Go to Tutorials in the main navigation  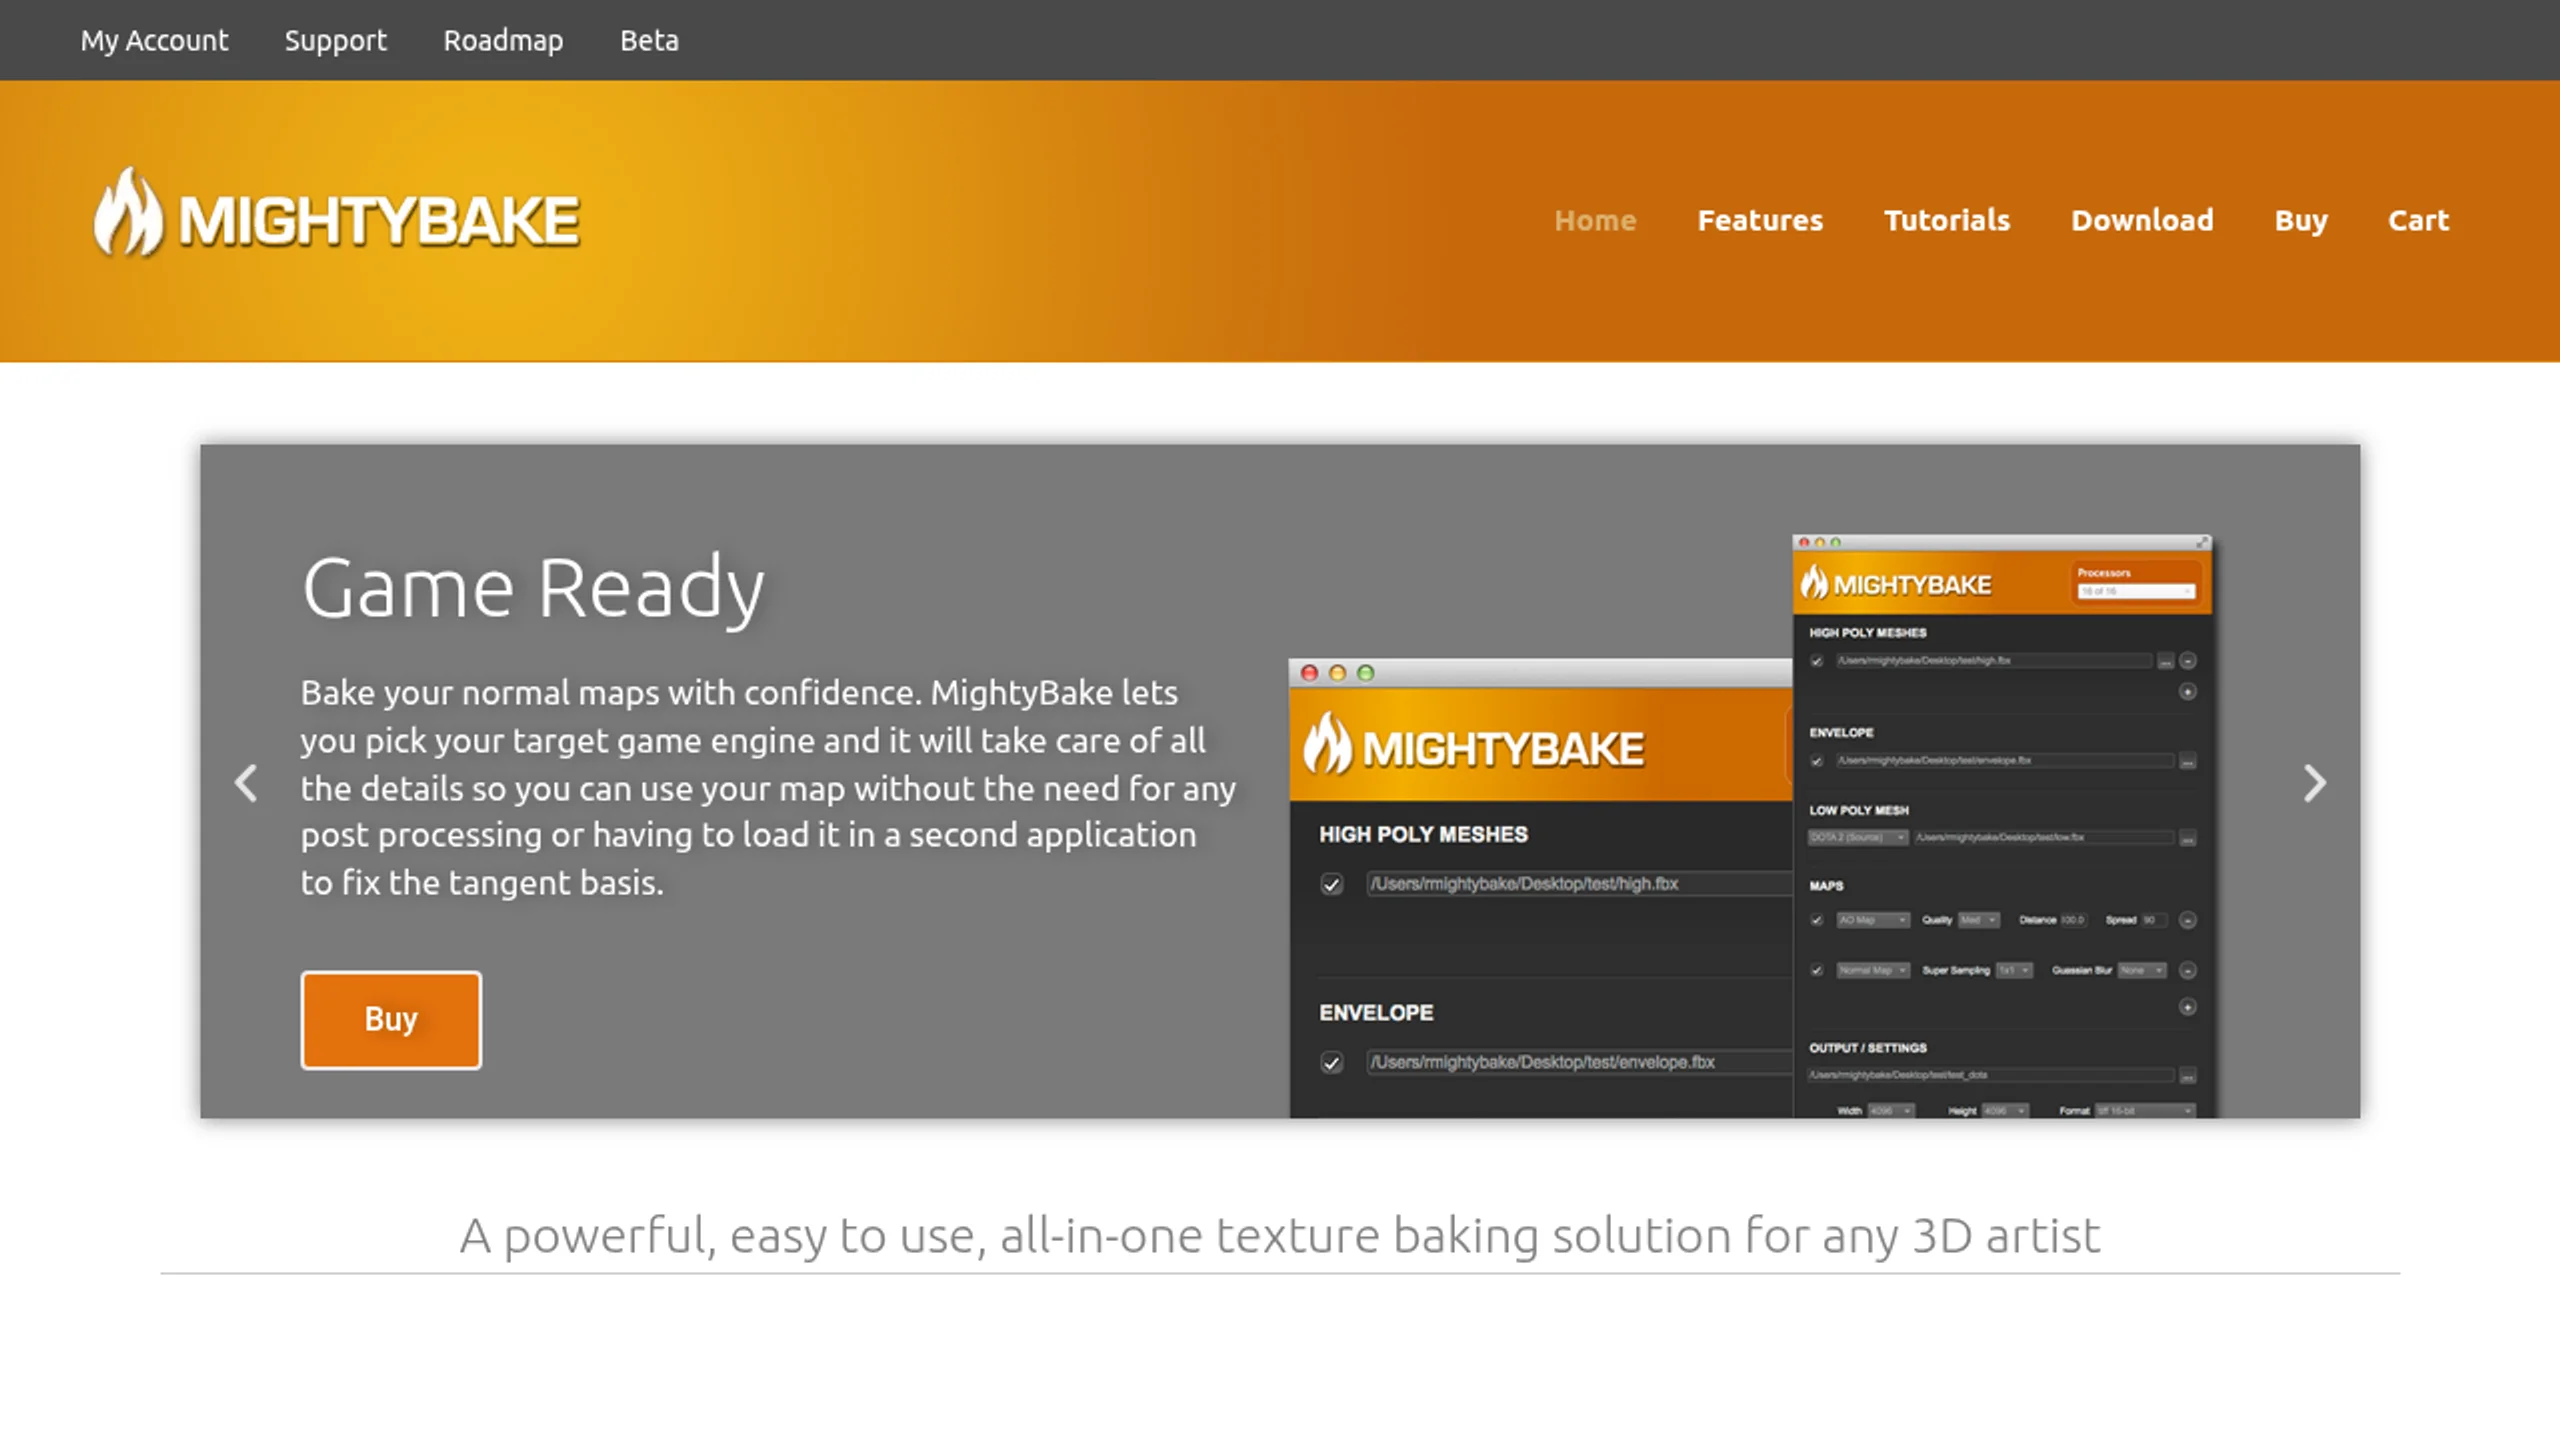[x=1947, y=220]
